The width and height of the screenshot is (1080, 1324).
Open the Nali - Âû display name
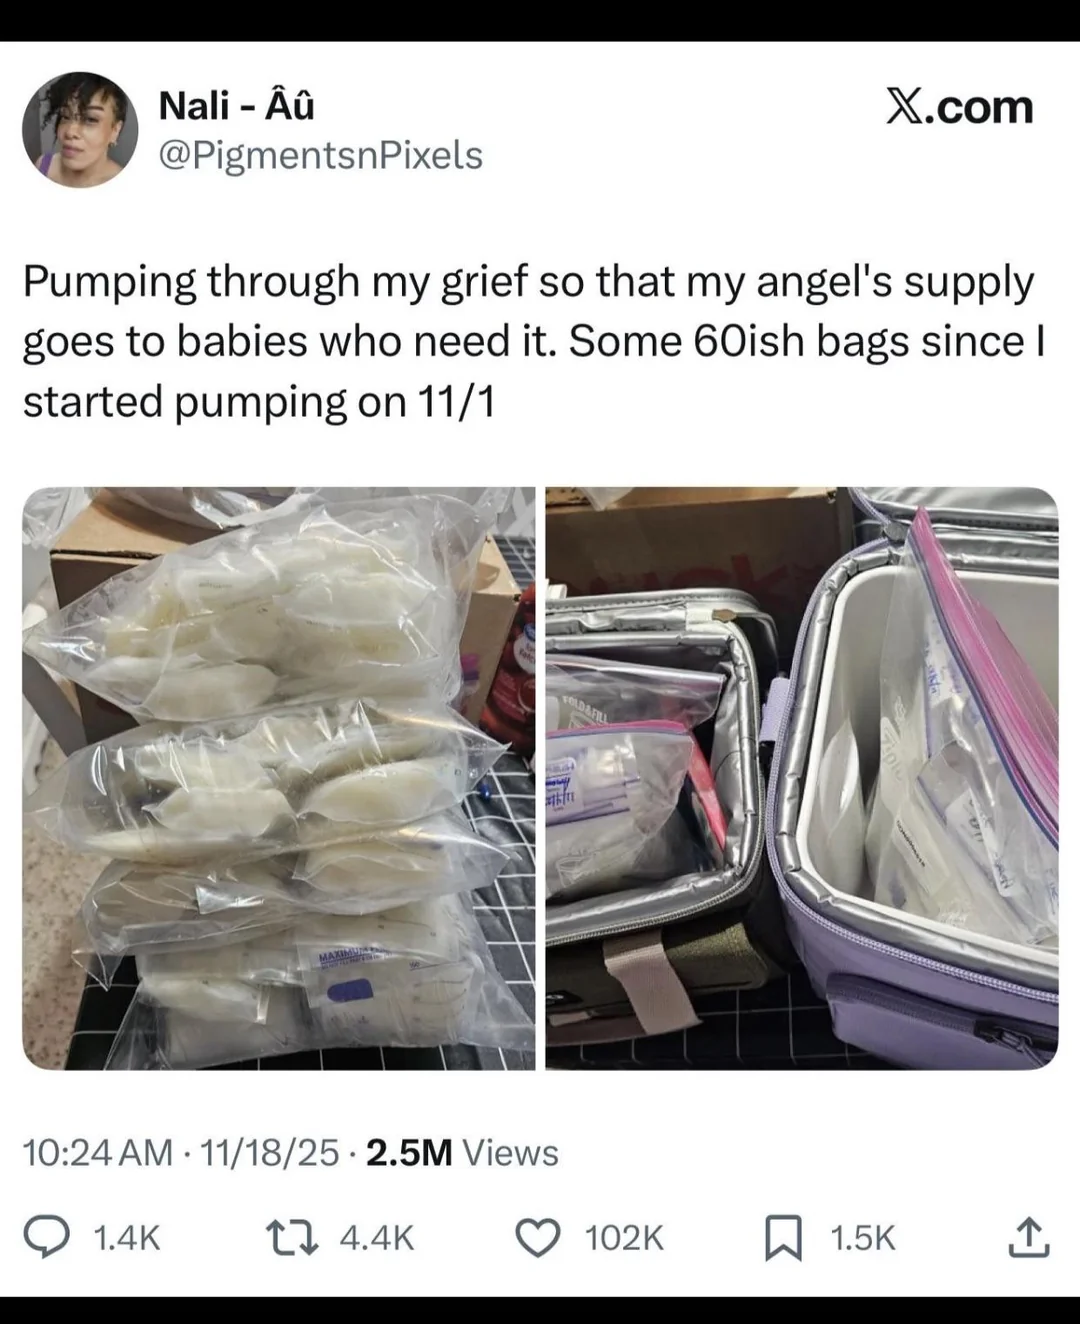pyautogui.click(x=237, y=104)
